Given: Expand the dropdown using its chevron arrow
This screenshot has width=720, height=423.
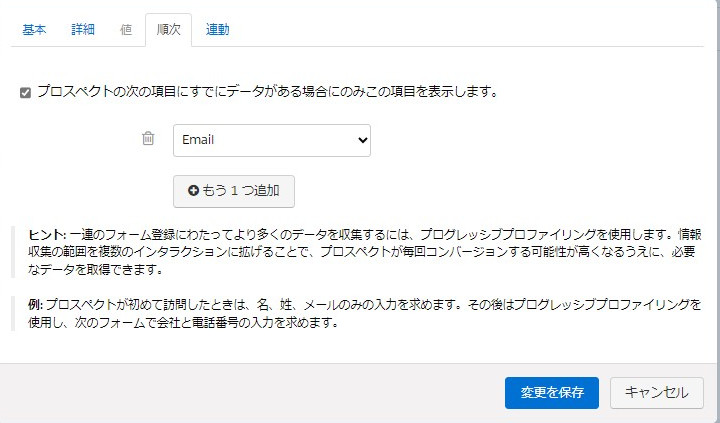Looking at the screenshot, I should [363, 140].
